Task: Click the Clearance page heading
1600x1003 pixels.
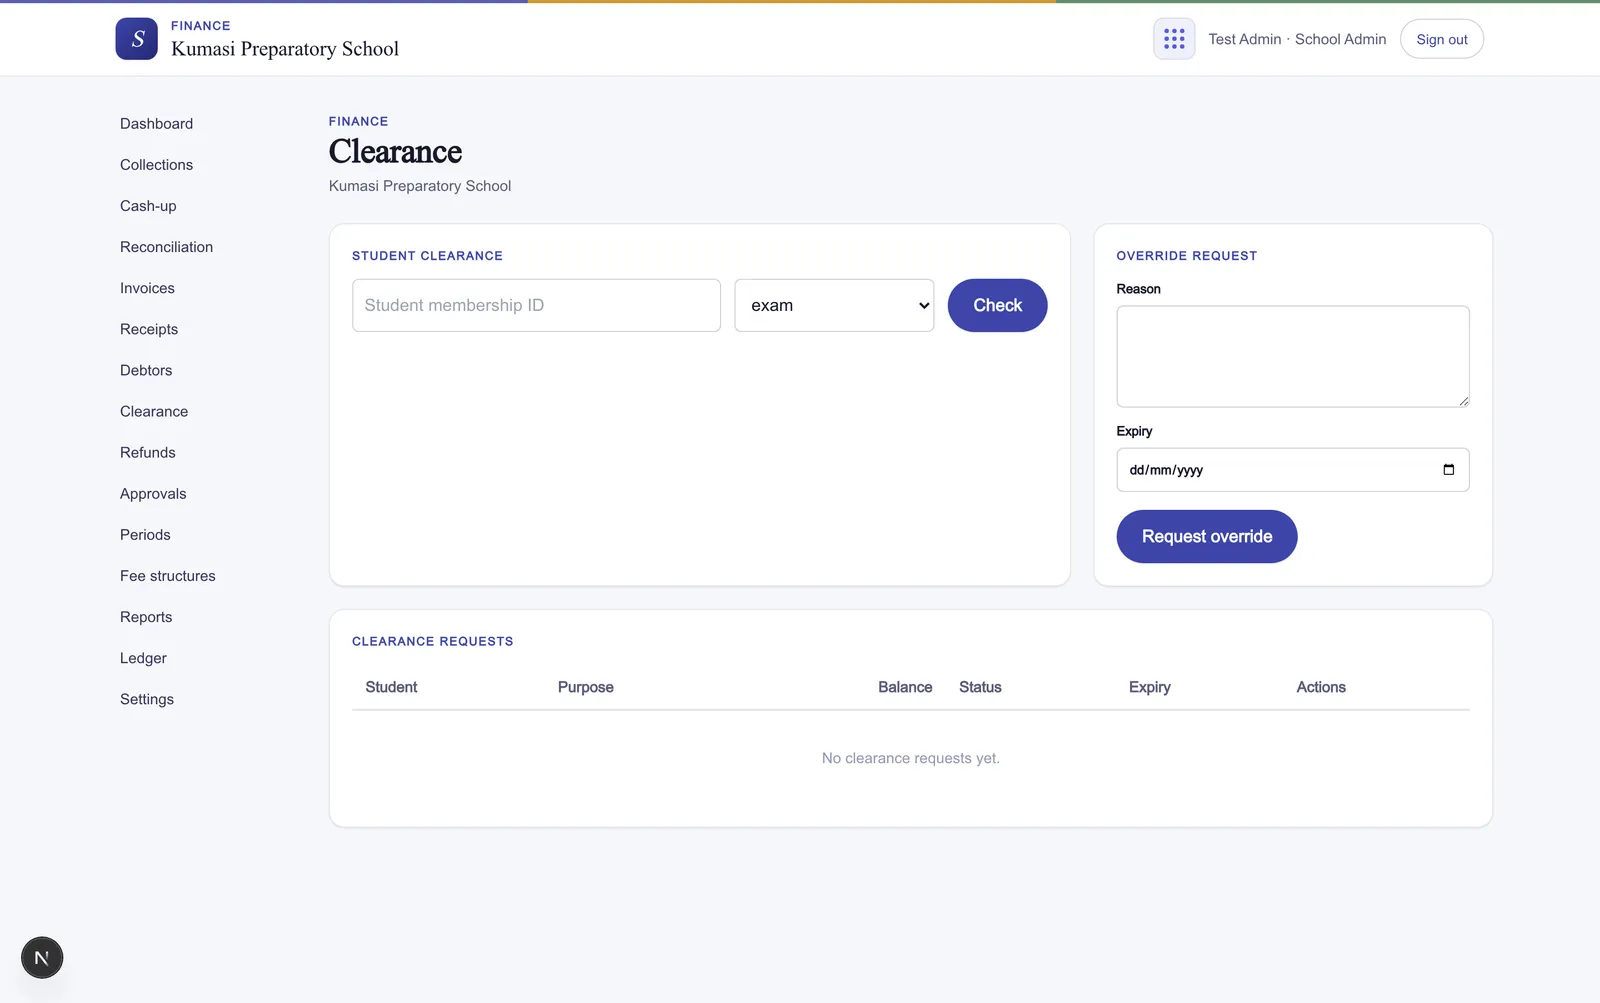Action: pyautogui.click(x=395, y=151)
